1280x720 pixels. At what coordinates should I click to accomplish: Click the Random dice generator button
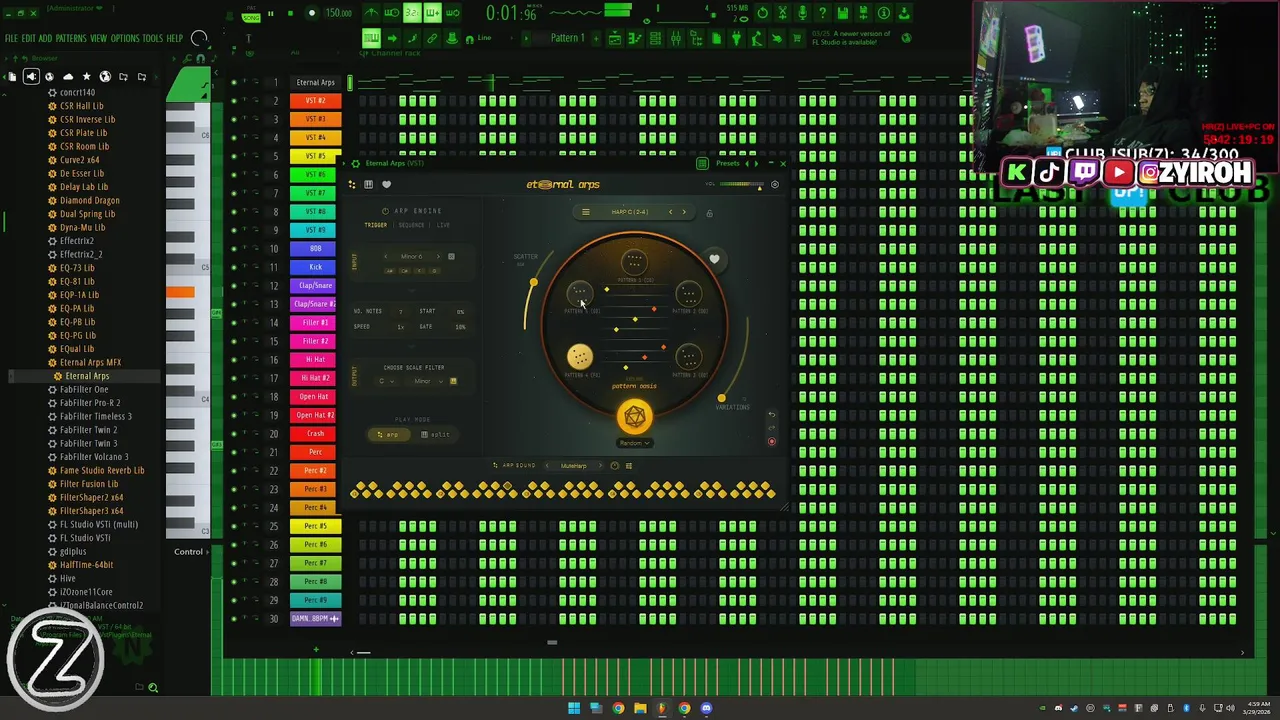634,416
